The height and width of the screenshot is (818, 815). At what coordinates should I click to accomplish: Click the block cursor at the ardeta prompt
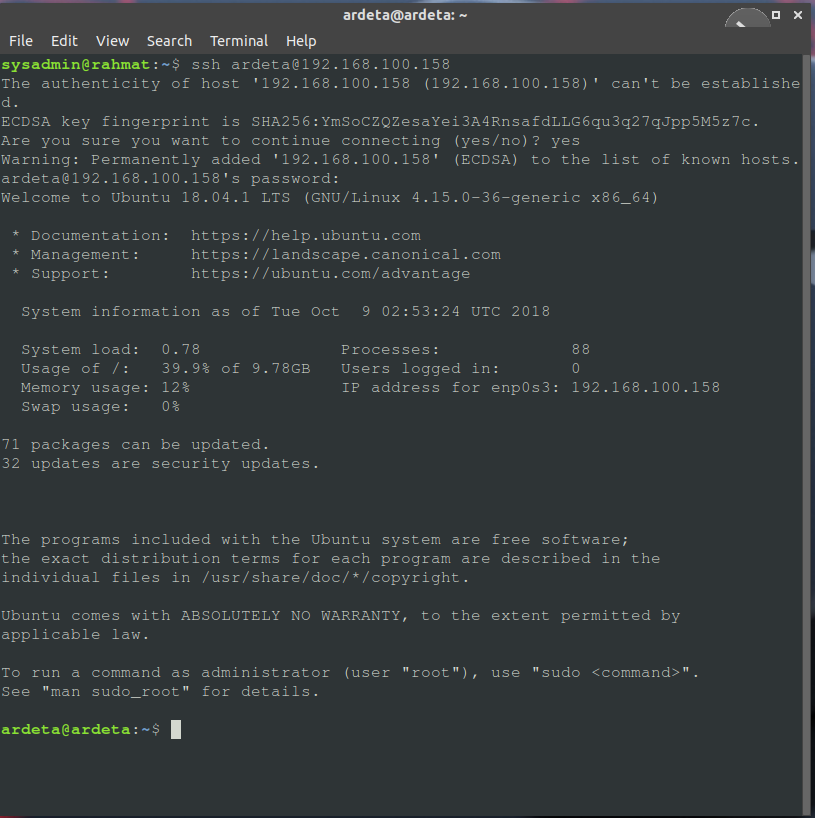click(x=176, y=730)
